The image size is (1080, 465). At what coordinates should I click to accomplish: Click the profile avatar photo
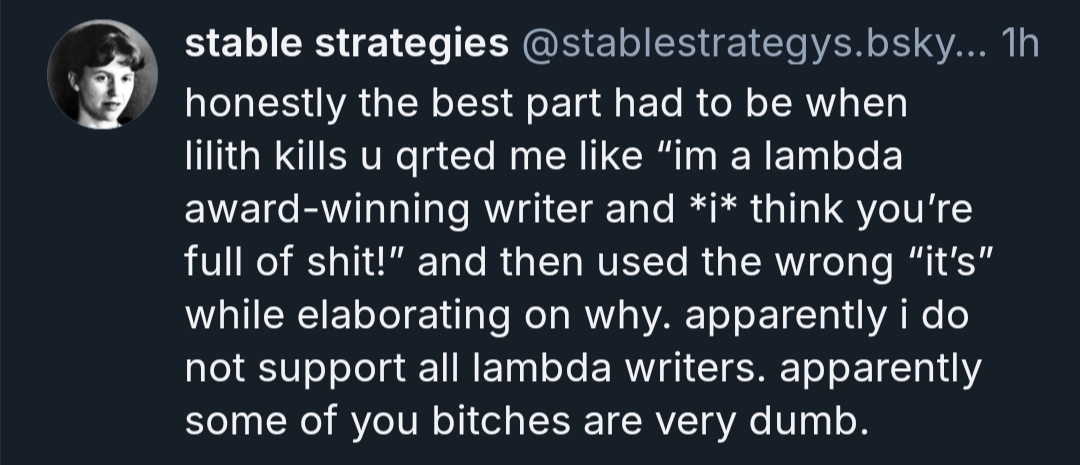[103, 74]
